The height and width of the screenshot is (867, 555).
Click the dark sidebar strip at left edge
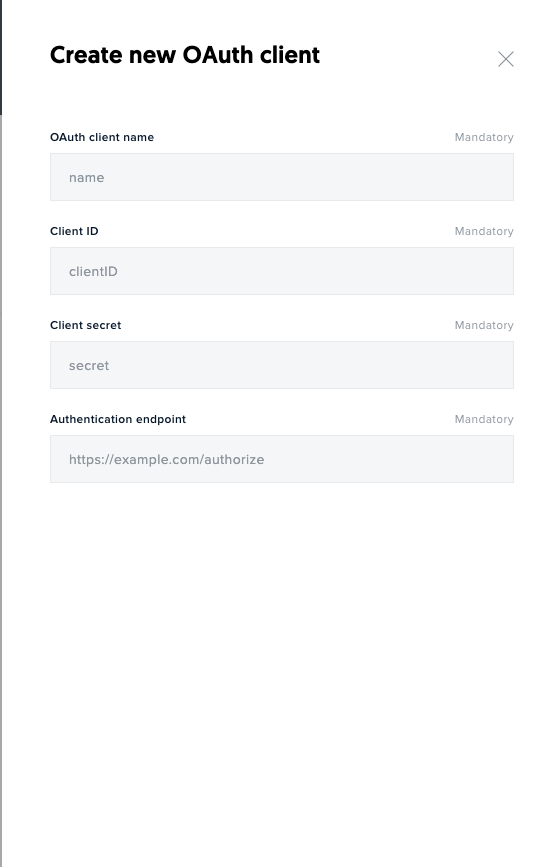[1, 58]
